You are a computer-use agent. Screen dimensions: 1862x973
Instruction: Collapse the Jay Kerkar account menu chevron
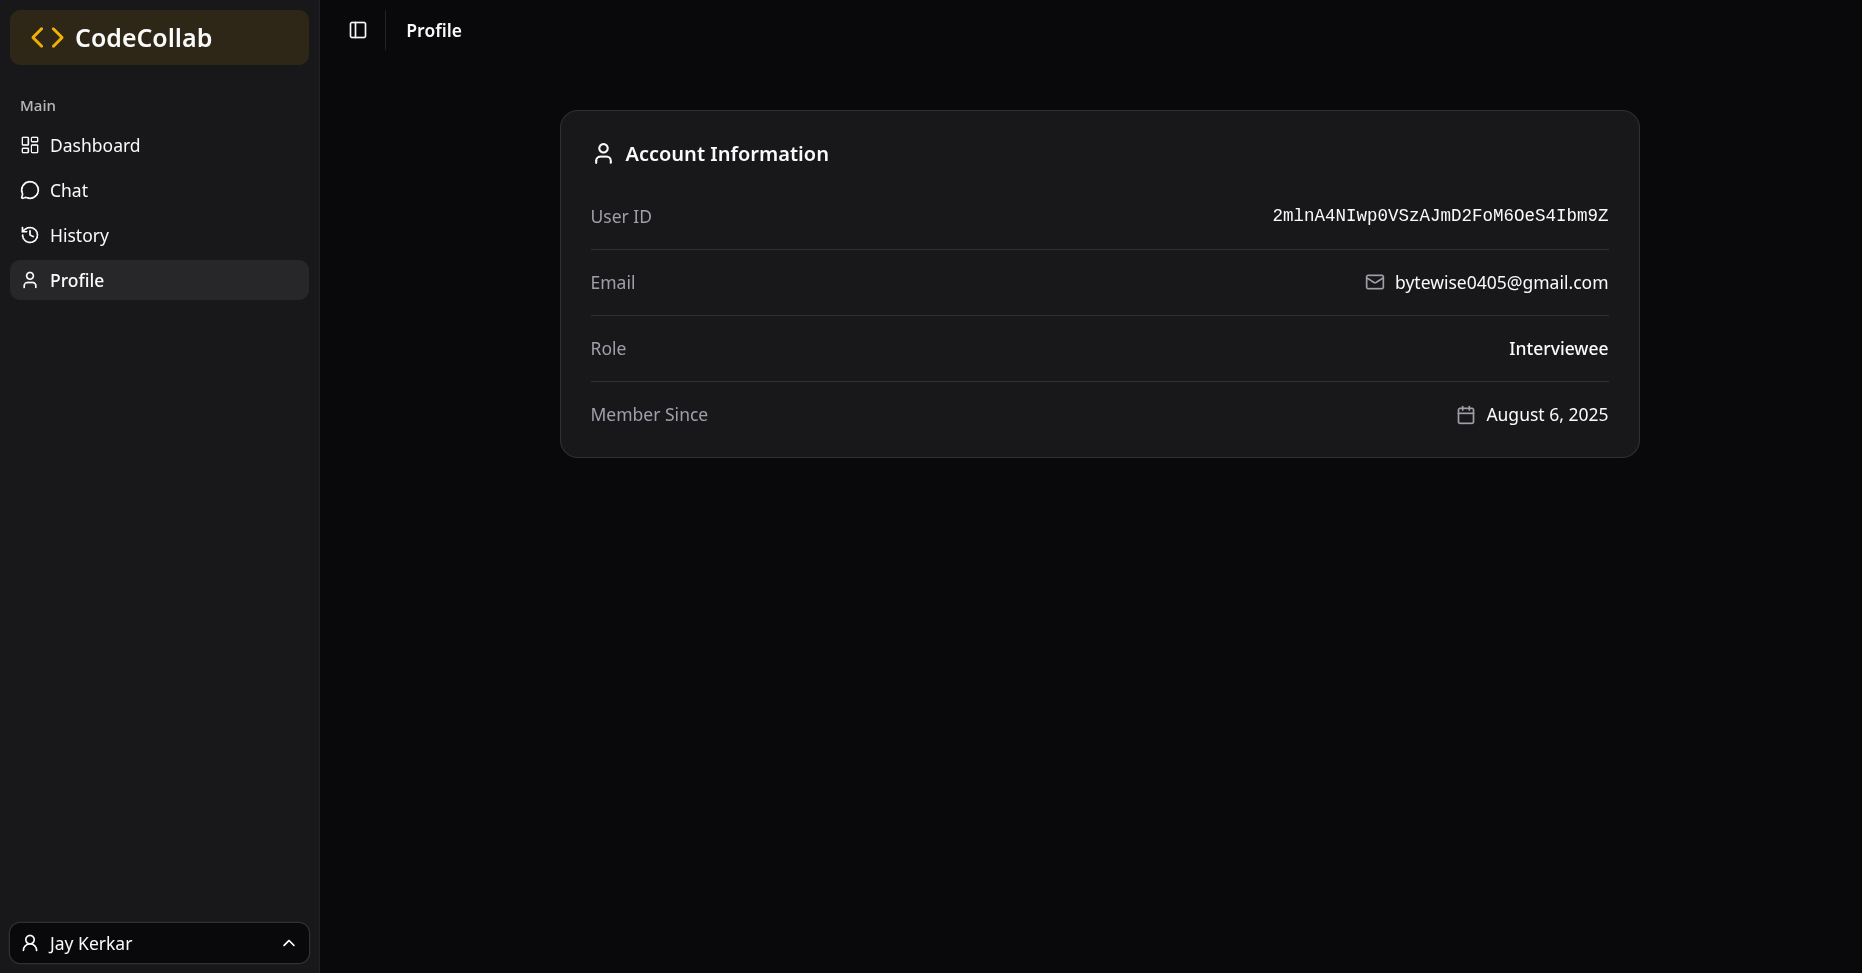tap(289, 943)
